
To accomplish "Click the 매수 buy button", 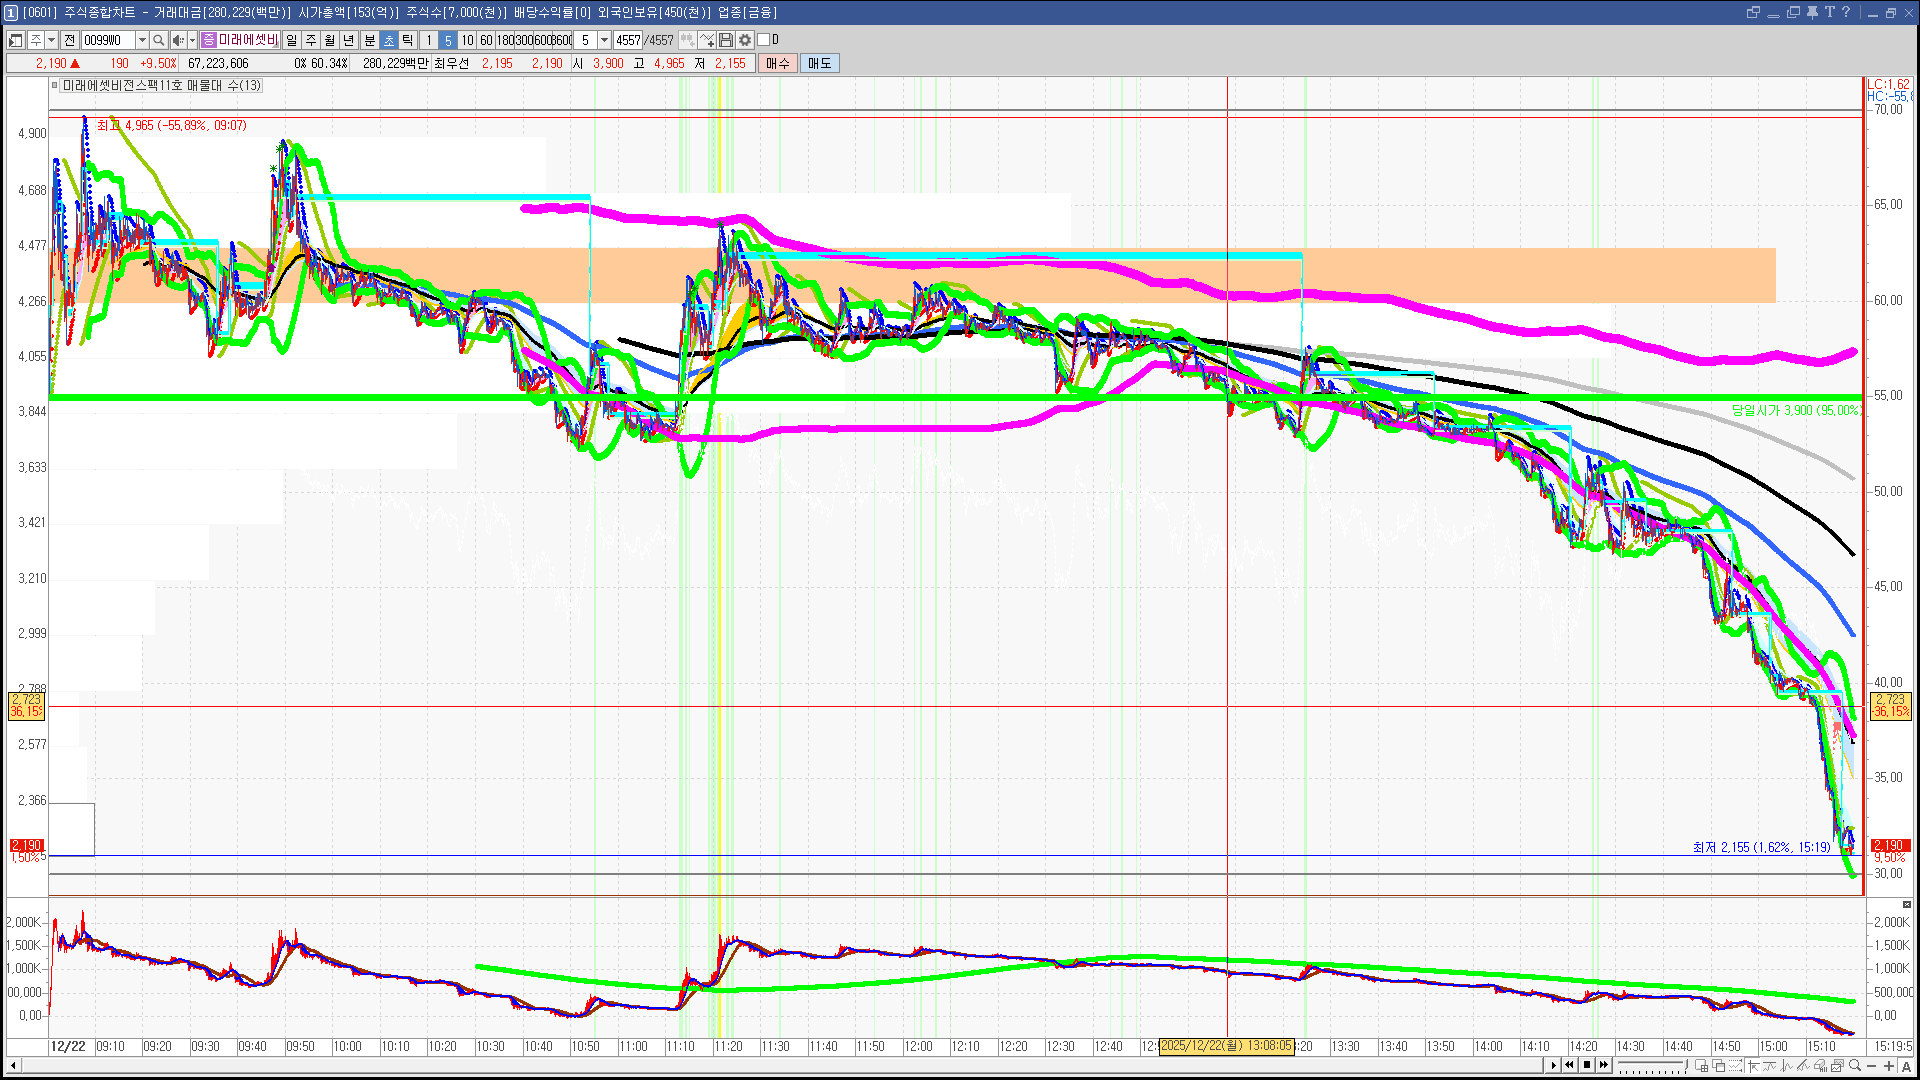I will [778, 63].
